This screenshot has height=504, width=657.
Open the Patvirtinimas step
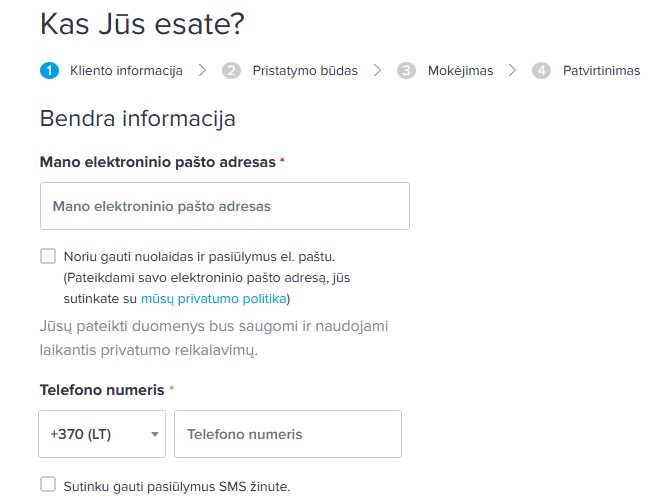[600, 70]
